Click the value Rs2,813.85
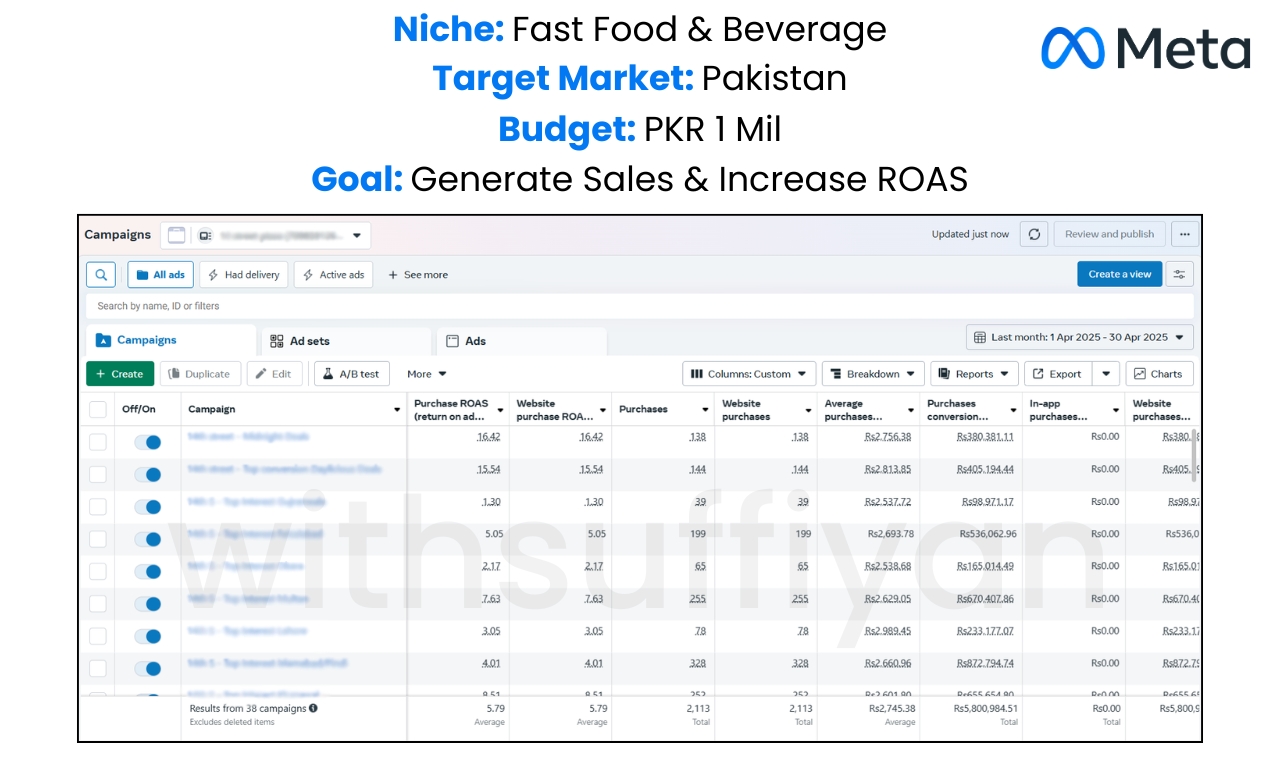Screen dimensions: 1280x769 click(888, 469)
